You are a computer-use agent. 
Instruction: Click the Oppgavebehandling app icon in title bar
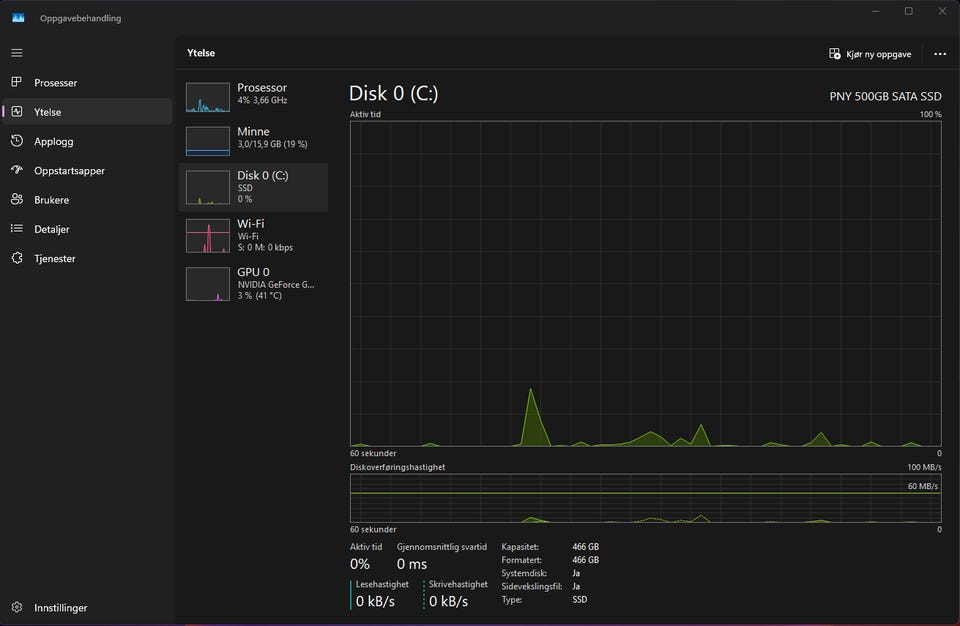pyautogui.click(x=18, y=18)
